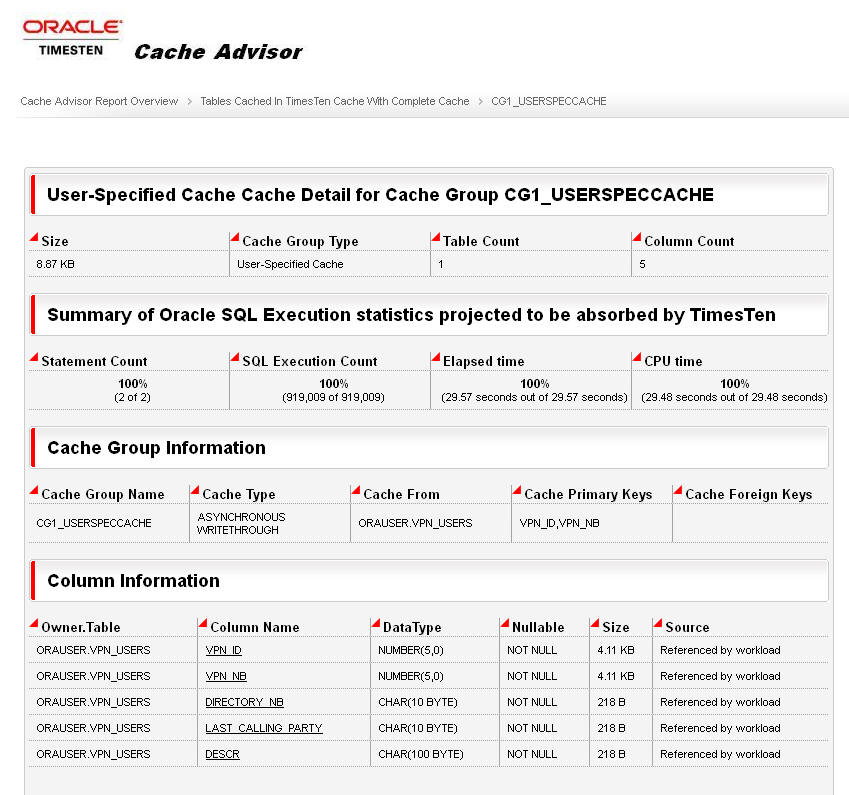Image resolution: width=849 pixels, height=795 pixels.
Task: Open the VPN_NB column link
Action: (226, 676)
